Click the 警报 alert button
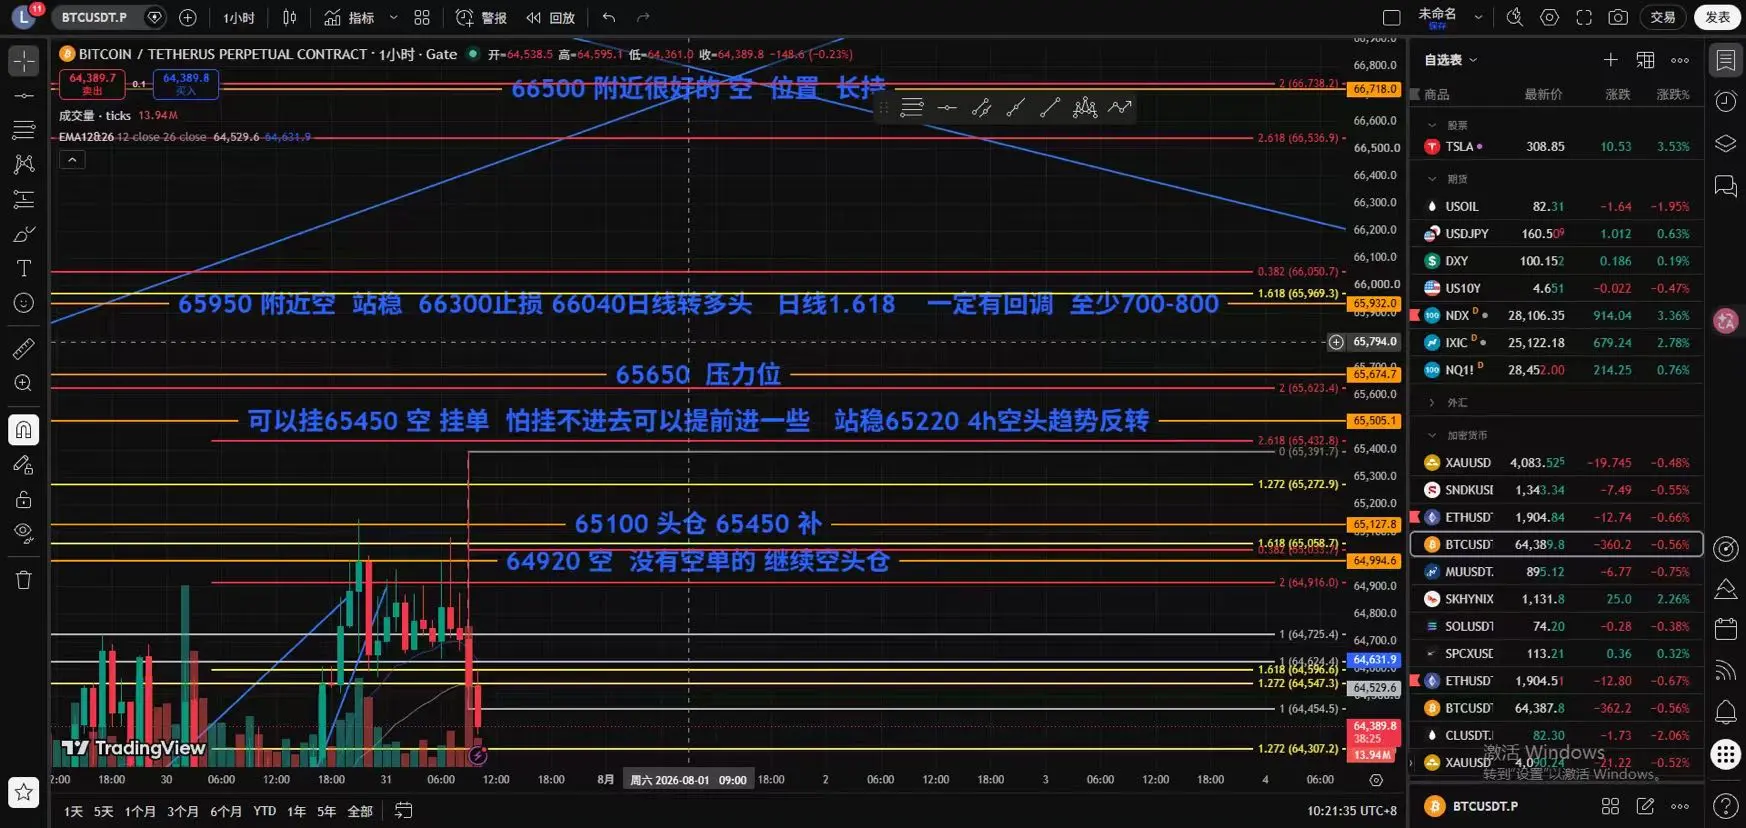 click(x=481, y=17)
